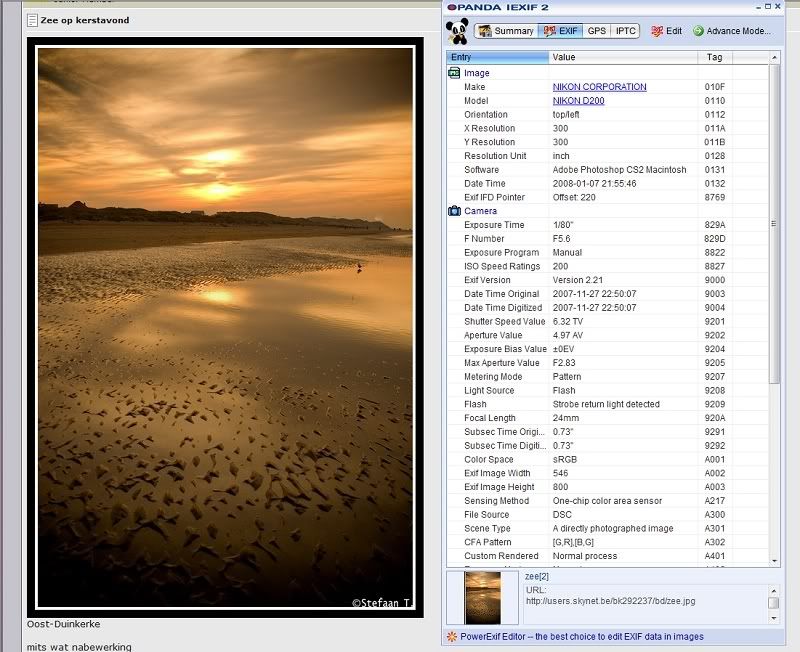Click the EXIF list vertical scrollbar thumb
The height and width of the screenshot is (652, 800).
774,223
